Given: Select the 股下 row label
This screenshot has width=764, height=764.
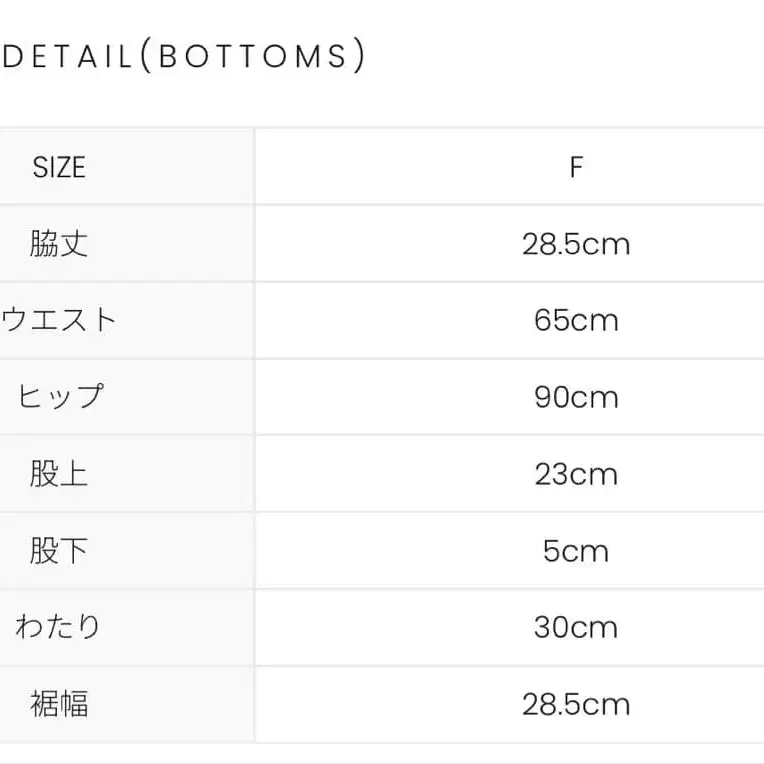Looking at the screenshot, I should (x=59, y=551).
